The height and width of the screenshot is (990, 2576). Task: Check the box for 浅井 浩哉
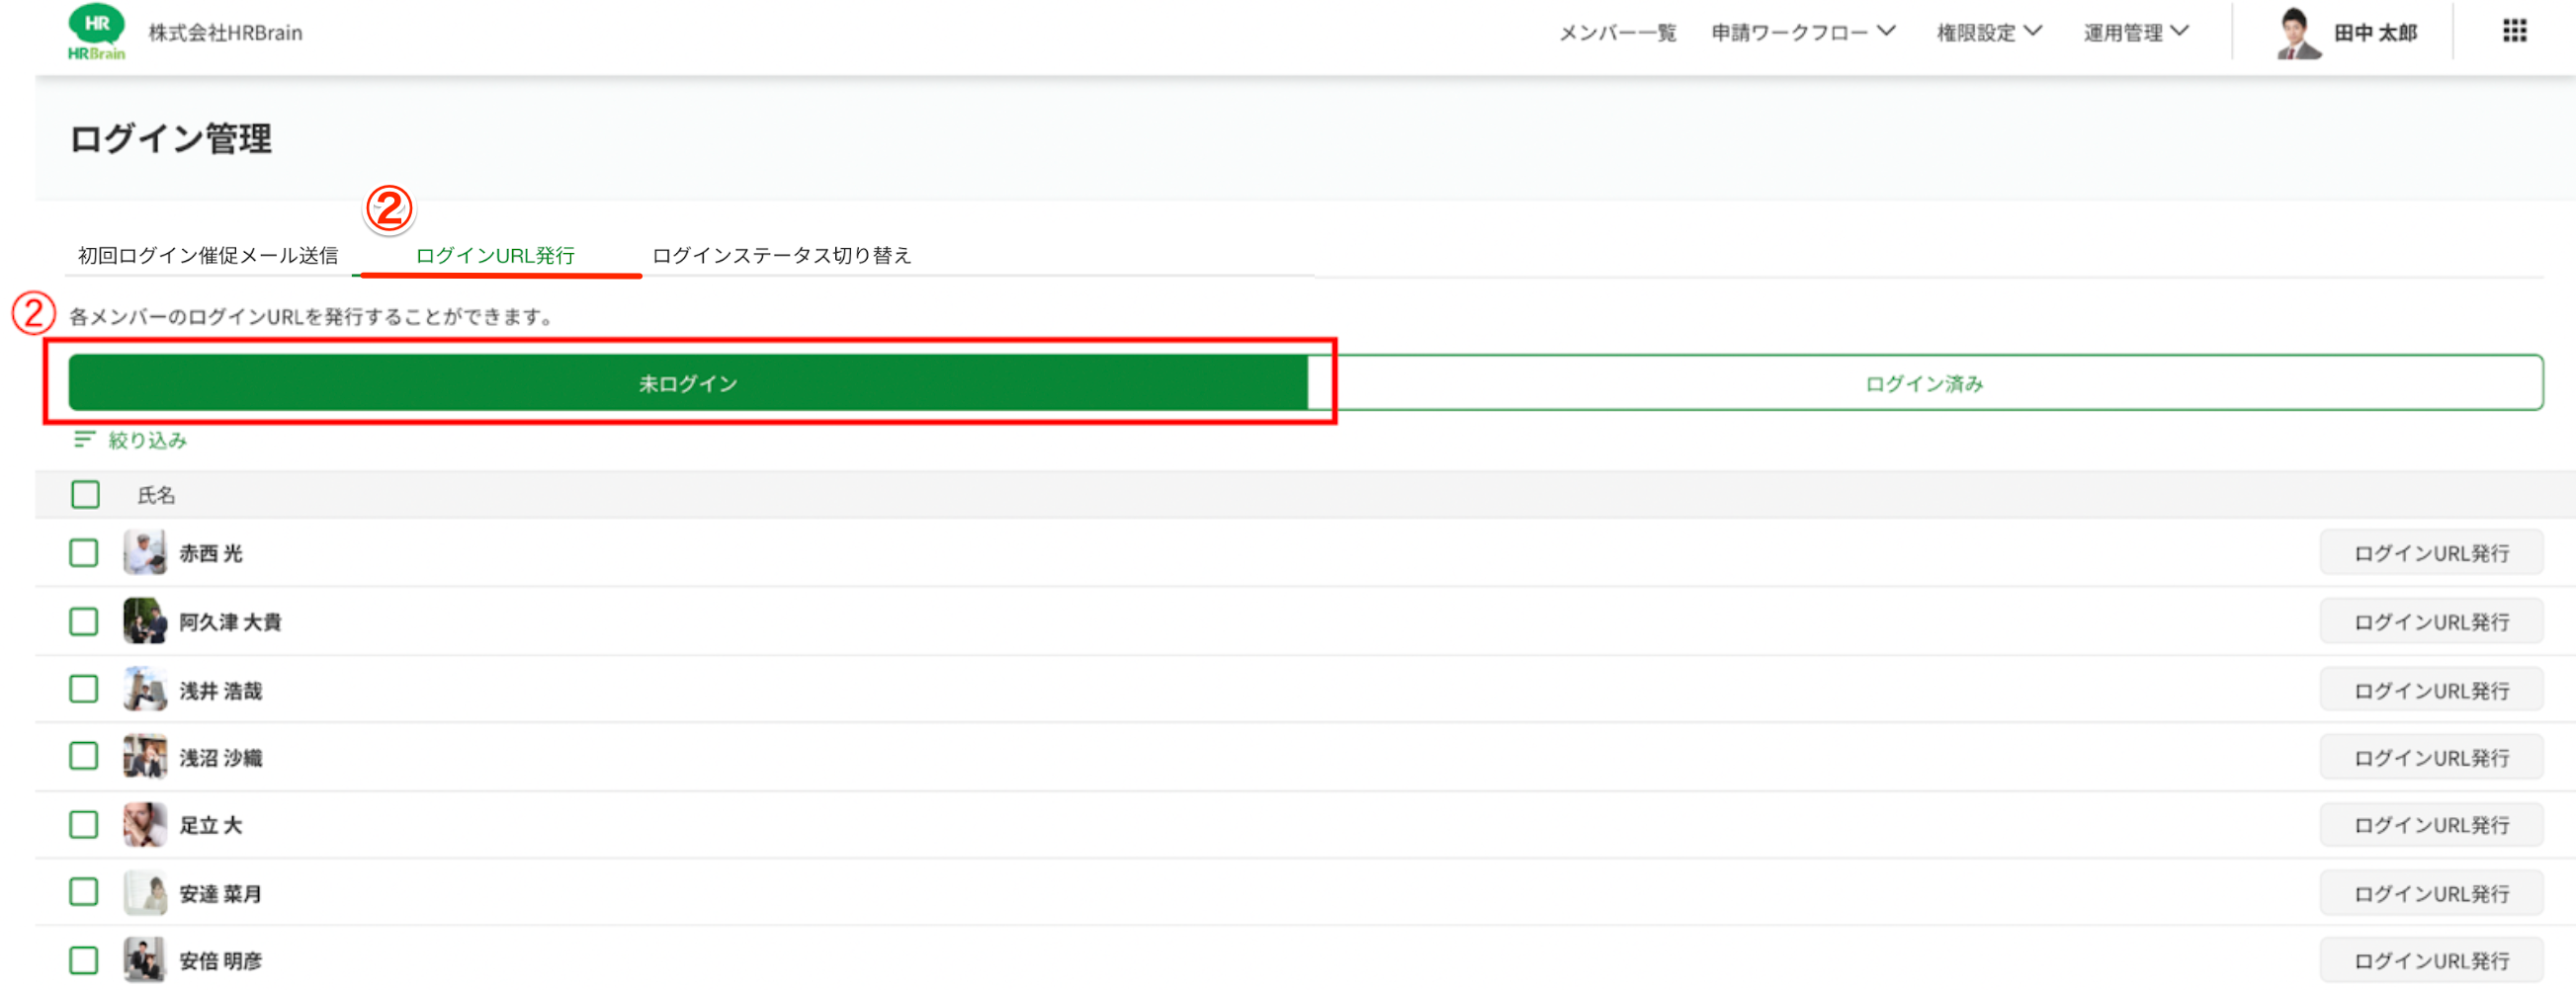tap(84, 689)
